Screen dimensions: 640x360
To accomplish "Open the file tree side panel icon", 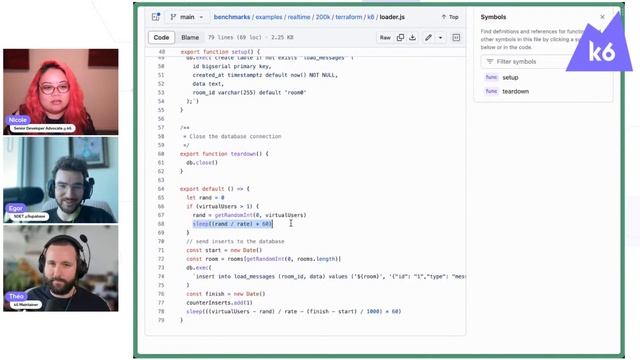I will tap(156, 17).
